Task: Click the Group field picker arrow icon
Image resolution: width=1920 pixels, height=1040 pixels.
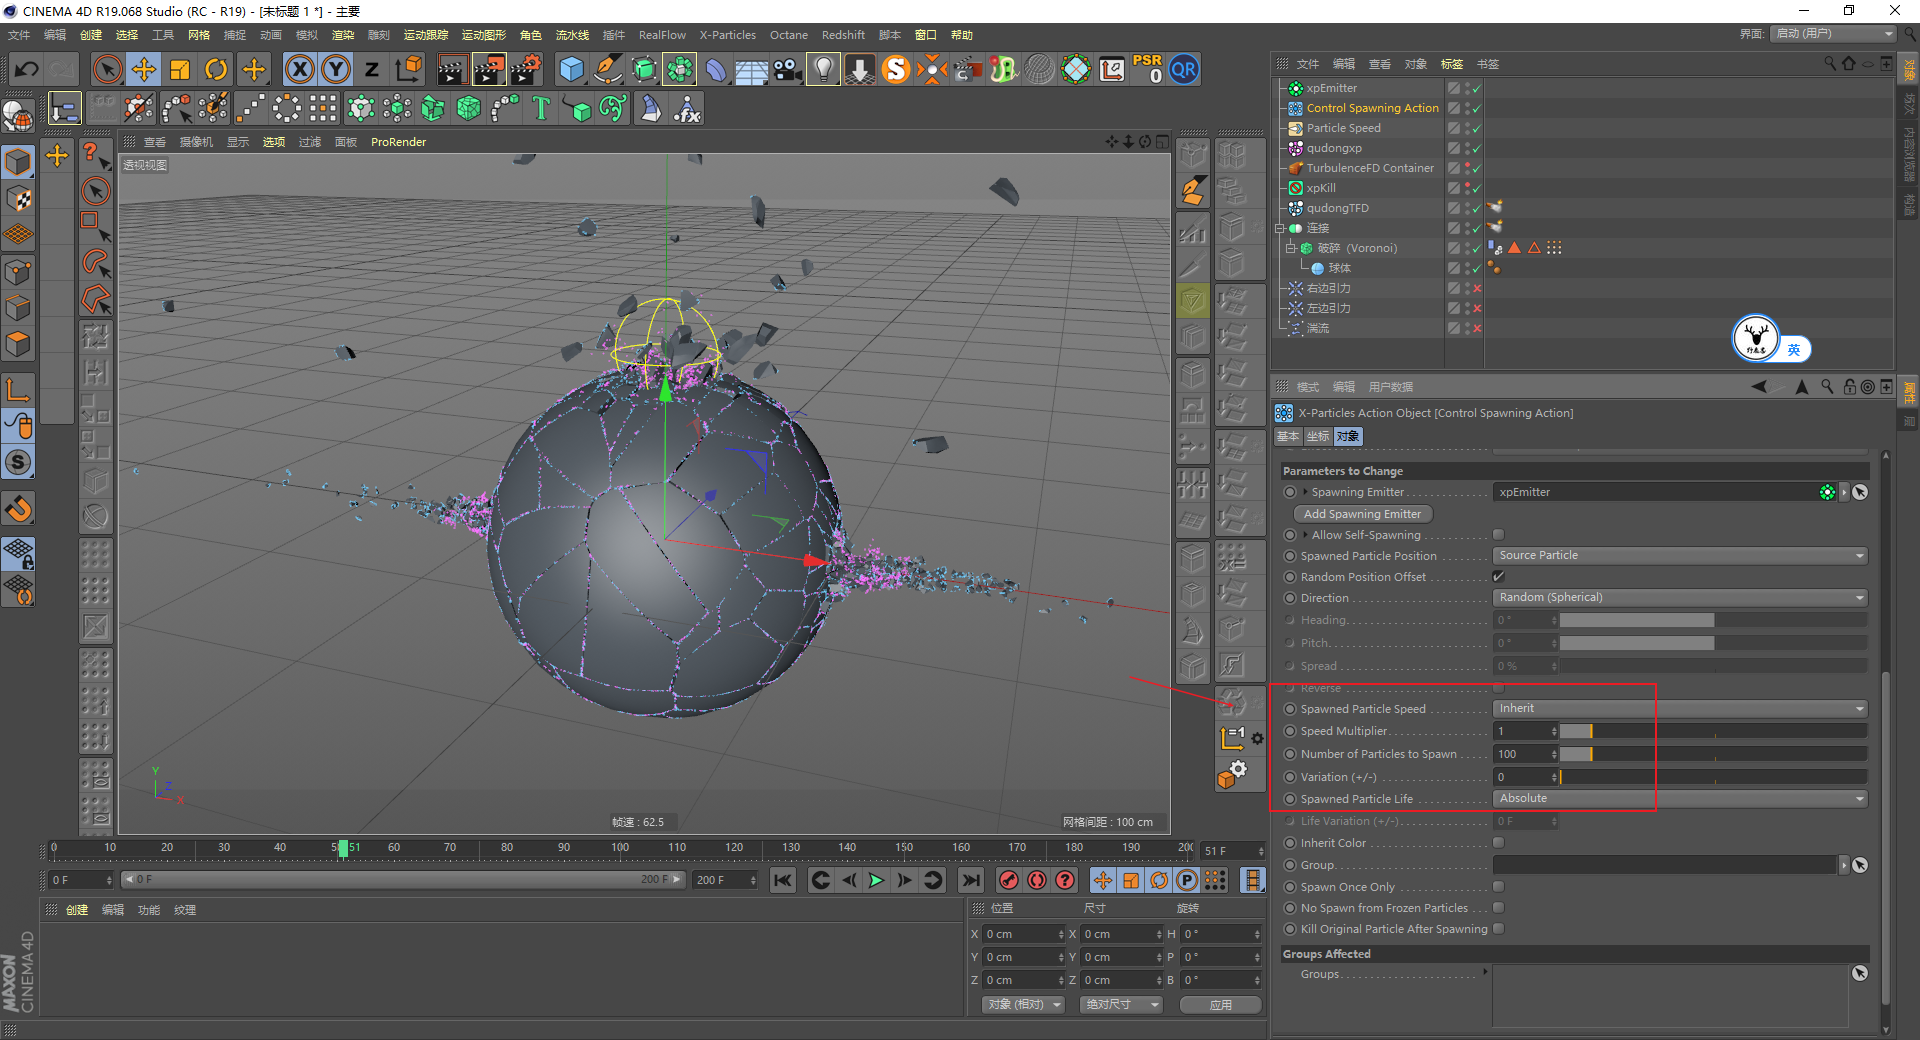Action: (x=1860, y=865)
